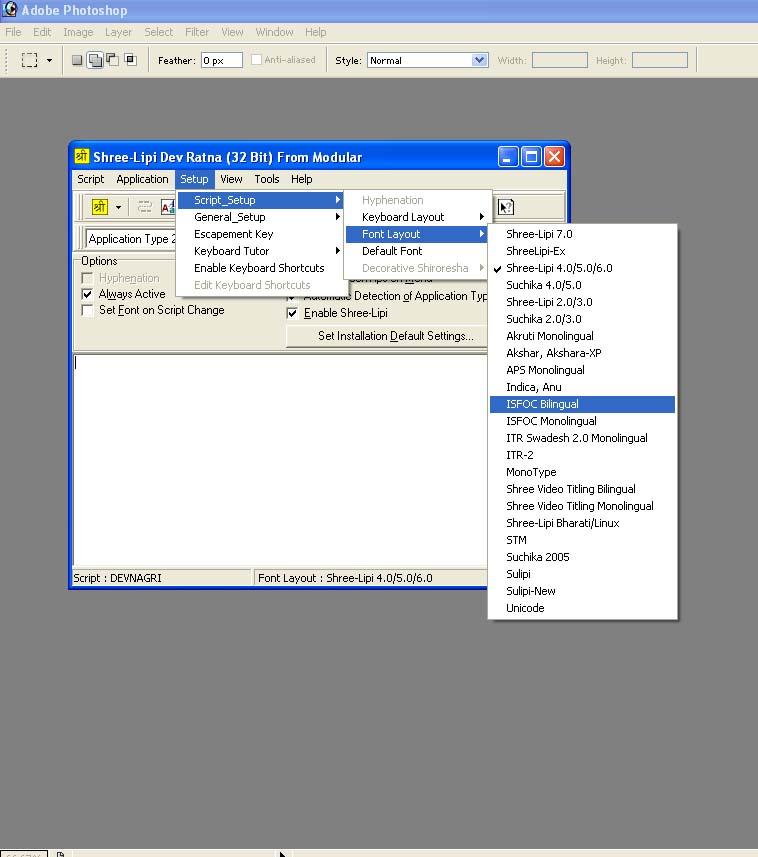Click the yellow Shree script icon in toolbar
The width and height of the screenshot is (758, 857).
(x=99, y=207)
